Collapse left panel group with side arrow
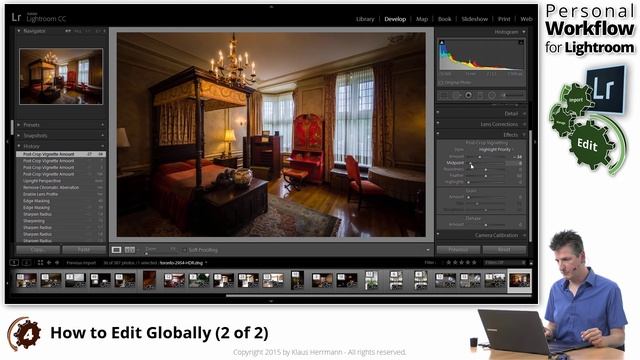 7,142
